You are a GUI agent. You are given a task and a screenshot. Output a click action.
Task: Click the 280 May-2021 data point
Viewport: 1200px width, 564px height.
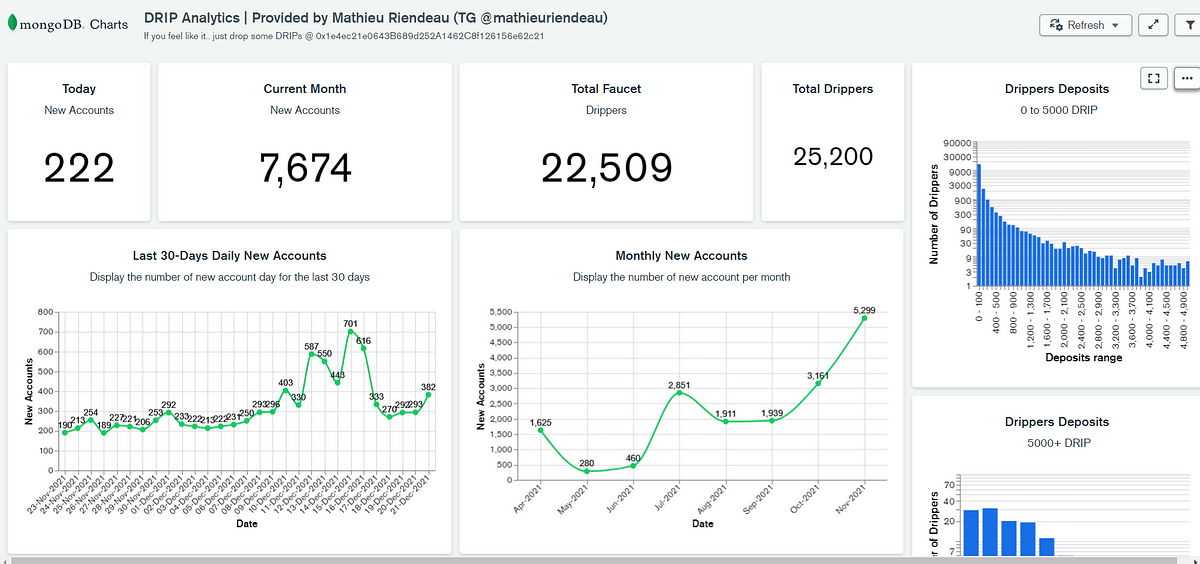[587, 472]
